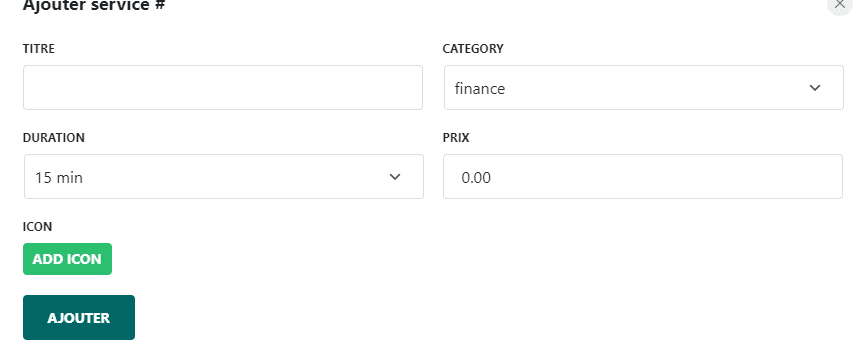Click the CATEGORY field label
Screen dimensions: 862x361
point(473,49)
